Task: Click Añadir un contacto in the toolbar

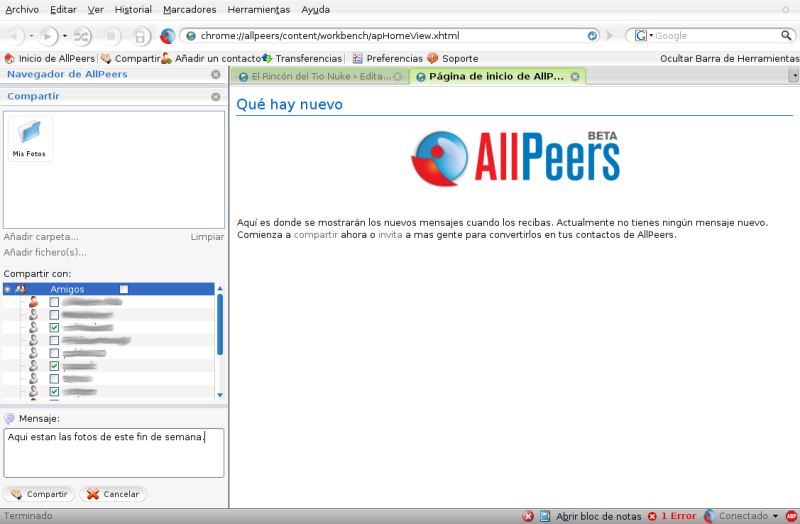Action: click(x=211, y=58)
